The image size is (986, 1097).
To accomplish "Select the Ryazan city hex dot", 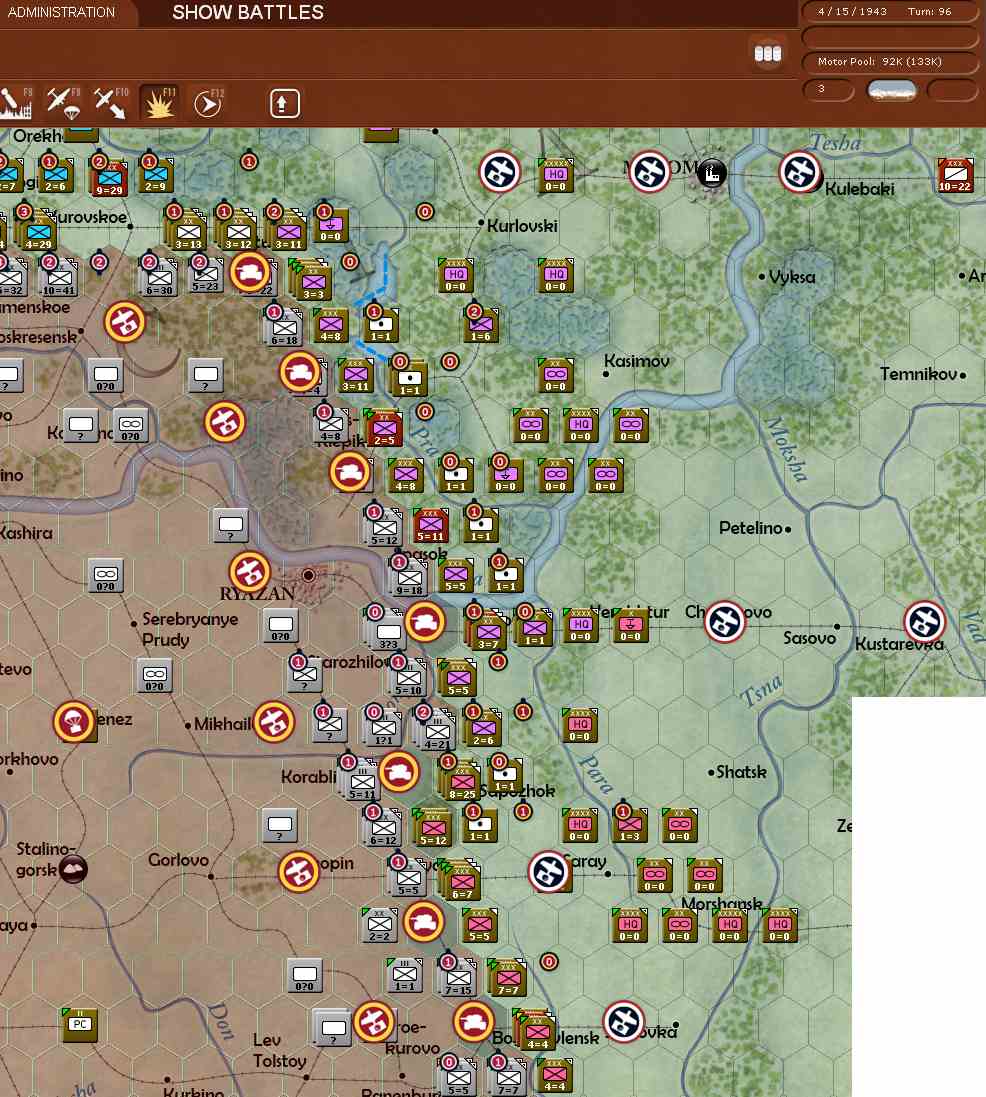I will (x=309, y=575).
